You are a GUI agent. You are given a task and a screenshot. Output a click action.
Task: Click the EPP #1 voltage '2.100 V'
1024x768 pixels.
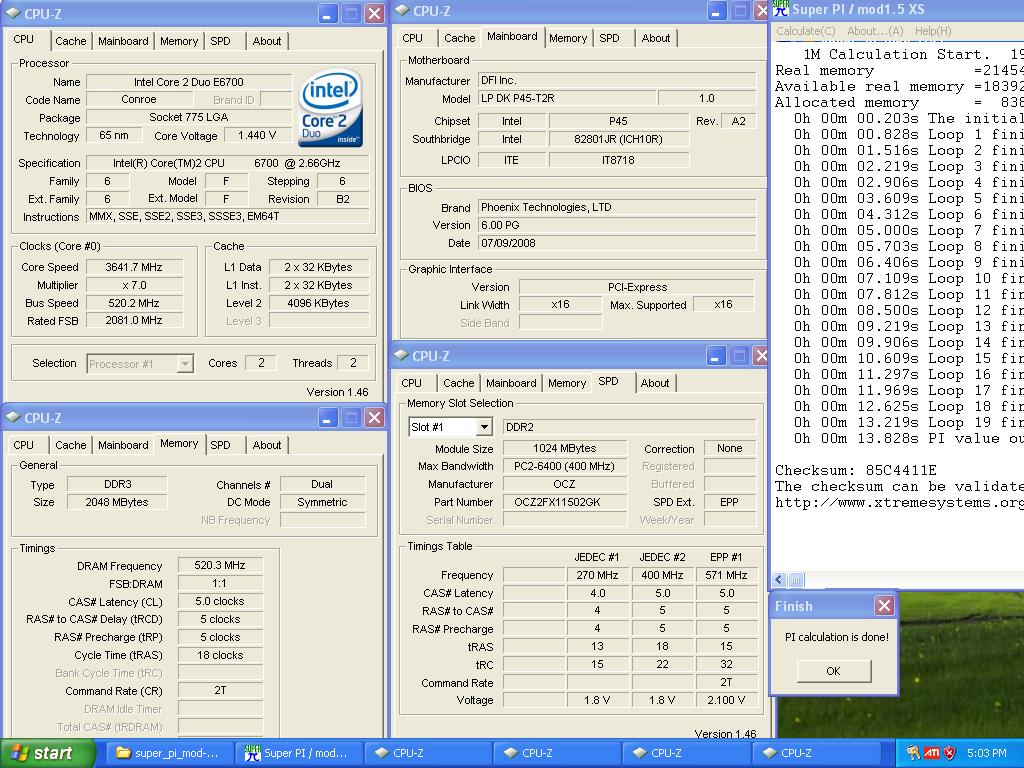pyautogui.click(x=726, y=700)
